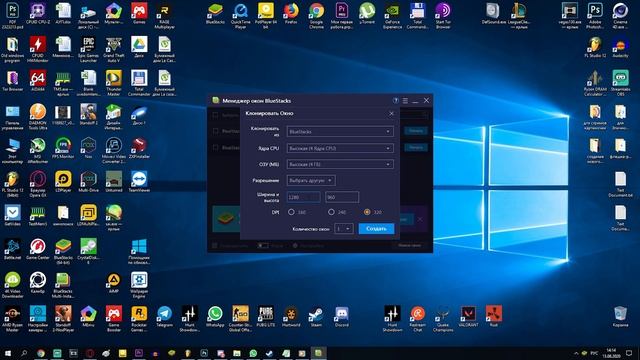640x360 pixels.
Task: Click the width field showing 1280
Action: pyautogui.click(x=303, y=197)
